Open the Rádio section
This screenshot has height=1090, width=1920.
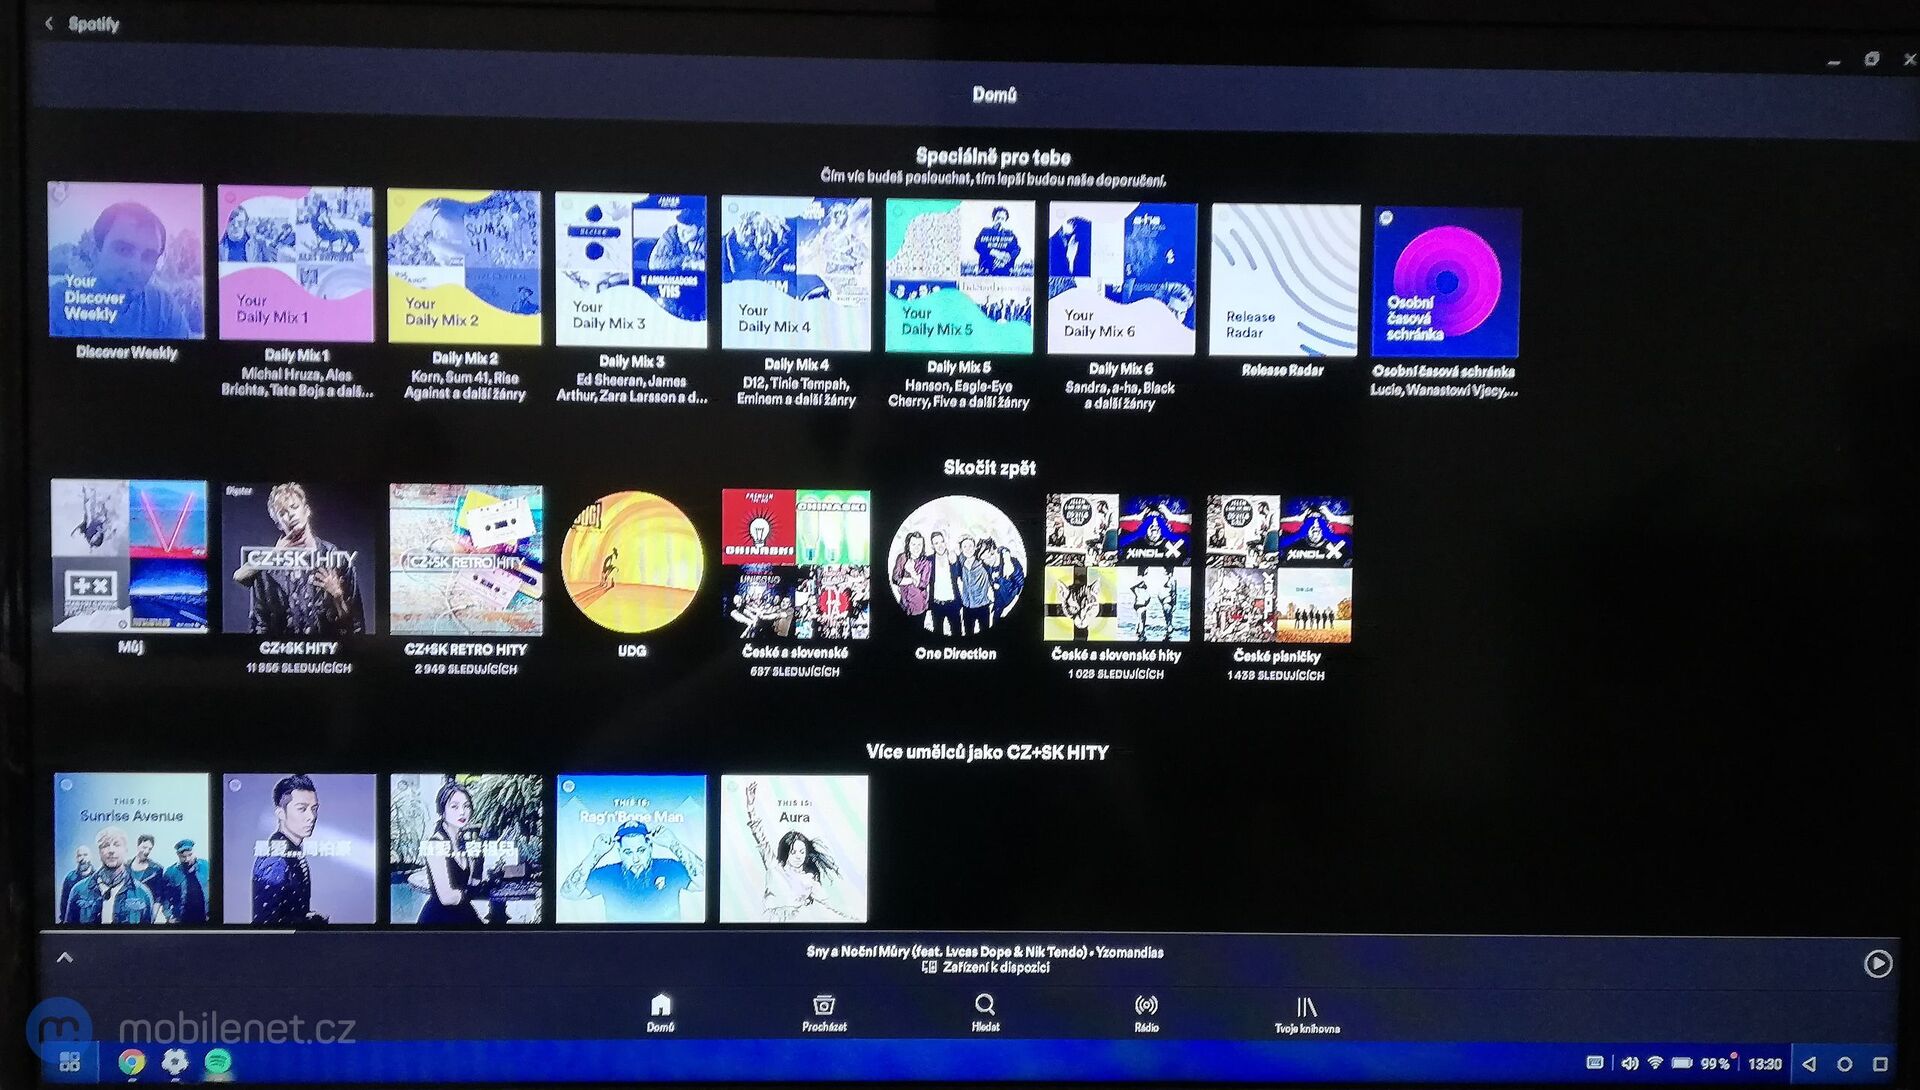[x=1146, y=1011]
